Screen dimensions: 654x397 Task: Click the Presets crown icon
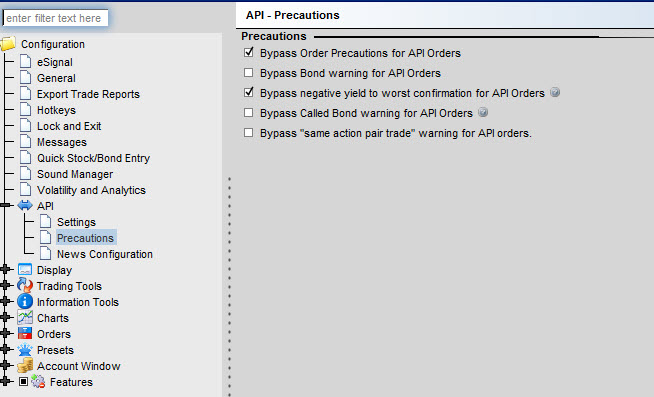25,349
